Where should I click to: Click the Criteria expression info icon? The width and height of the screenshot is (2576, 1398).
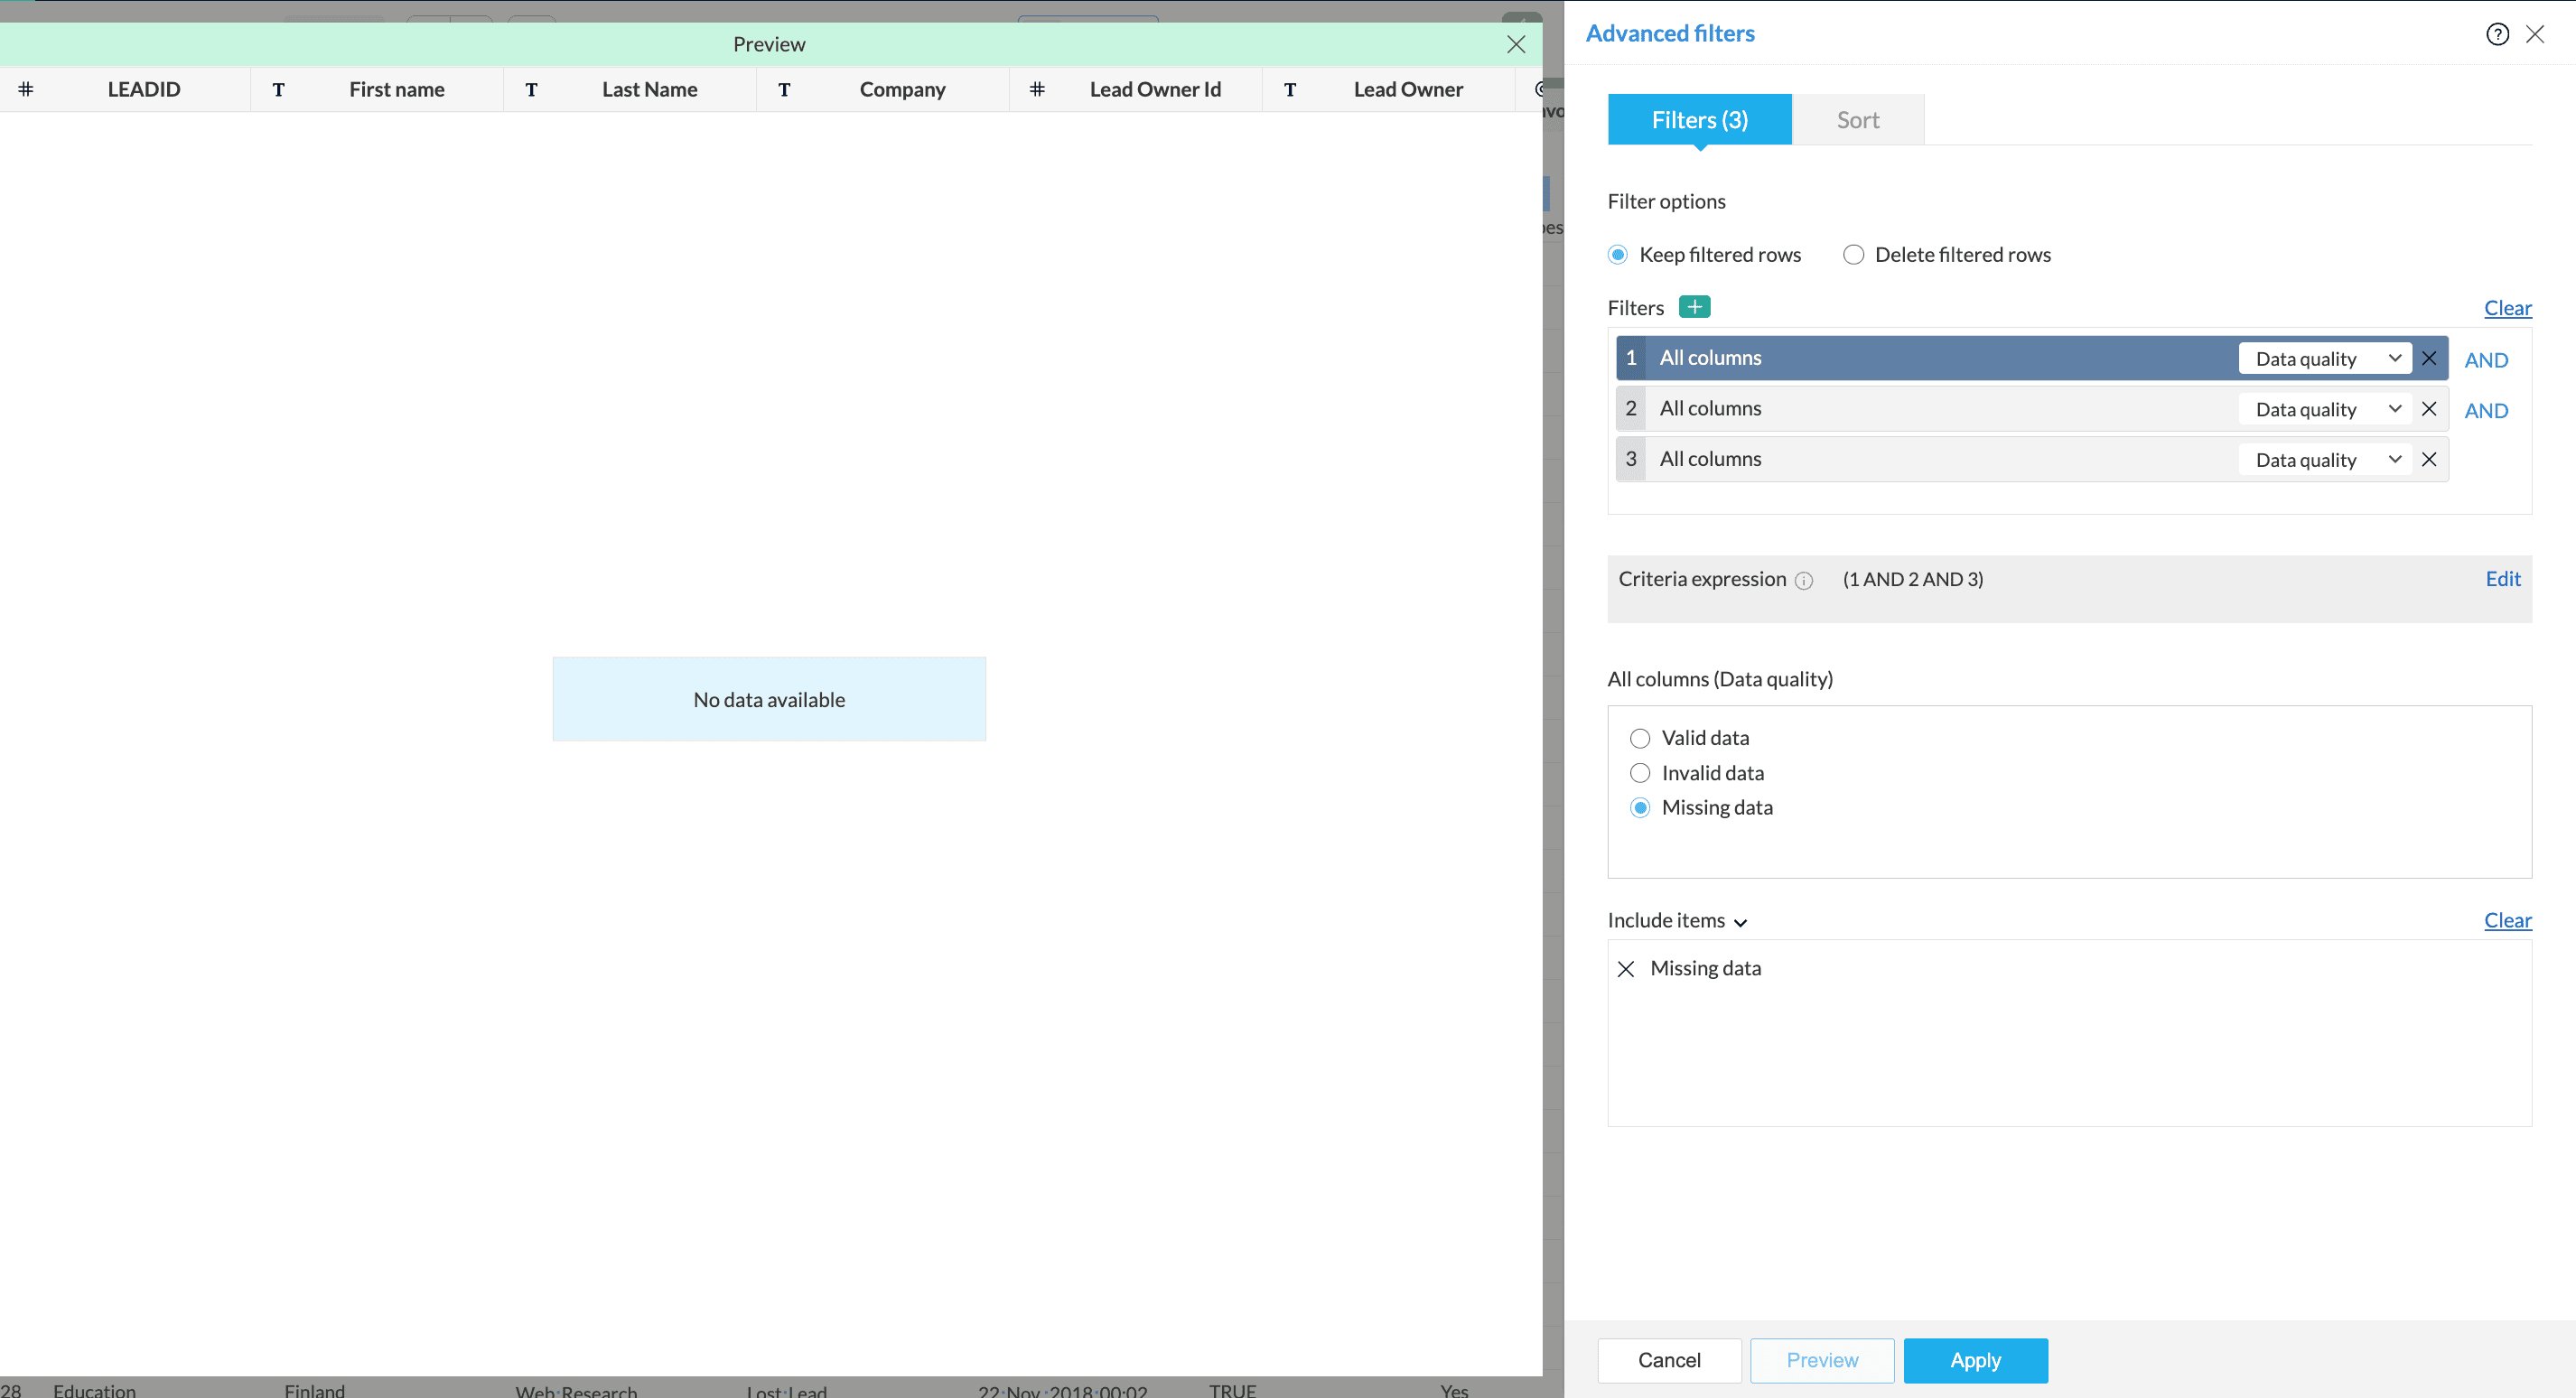[1803, 581]
